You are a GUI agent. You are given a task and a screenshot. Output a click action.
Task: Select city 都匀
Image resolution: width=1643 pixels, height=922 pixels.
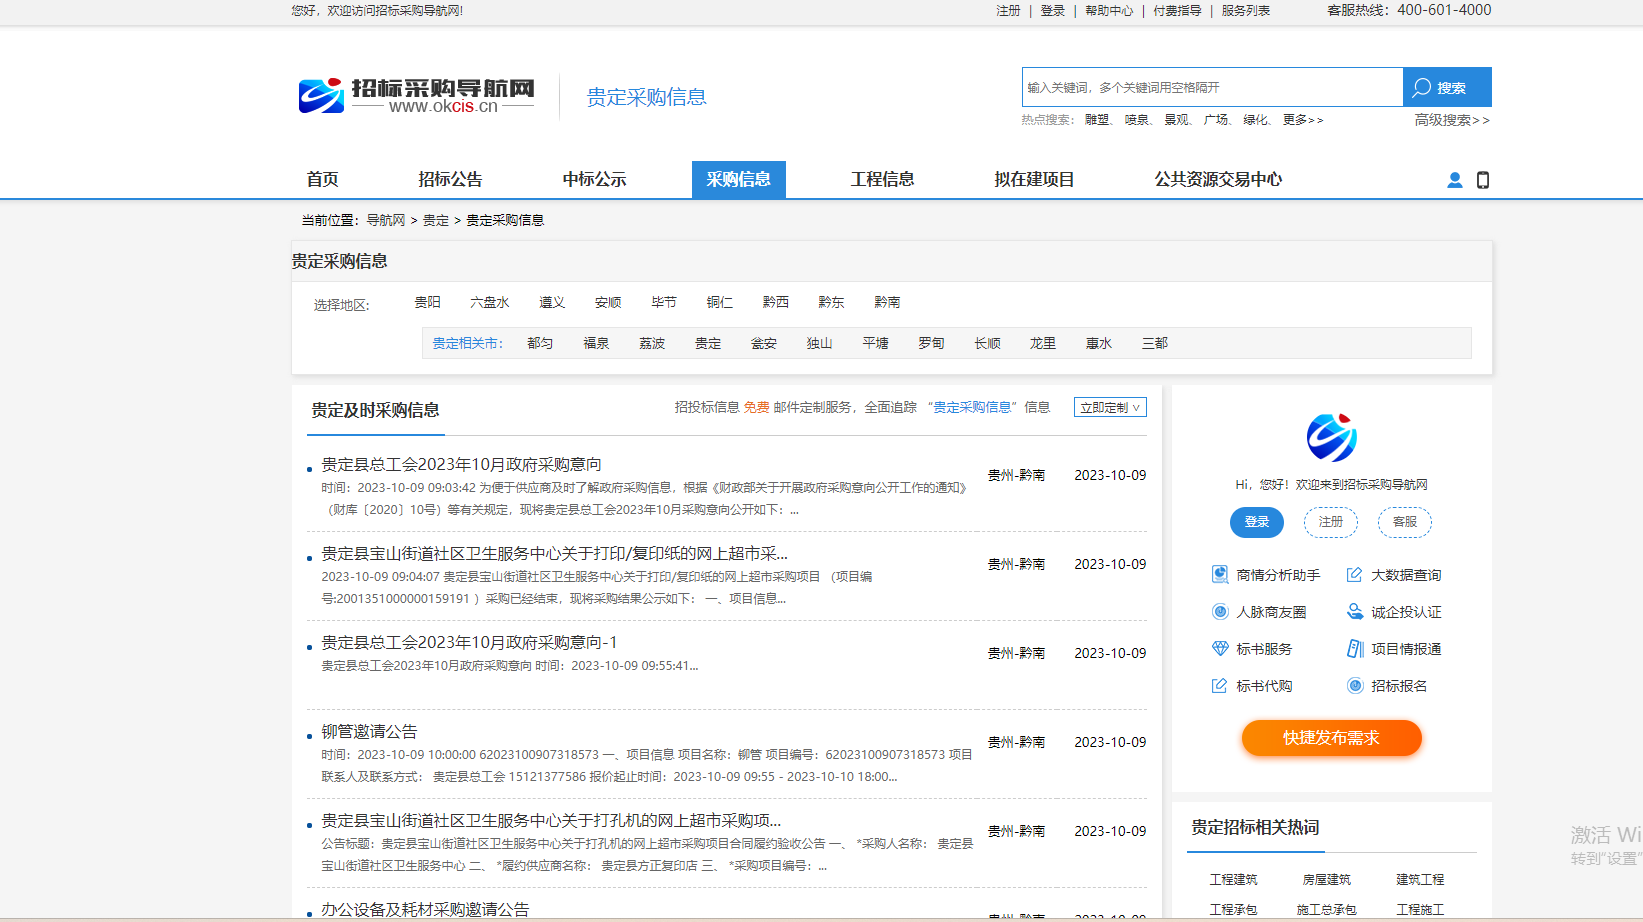540,343
